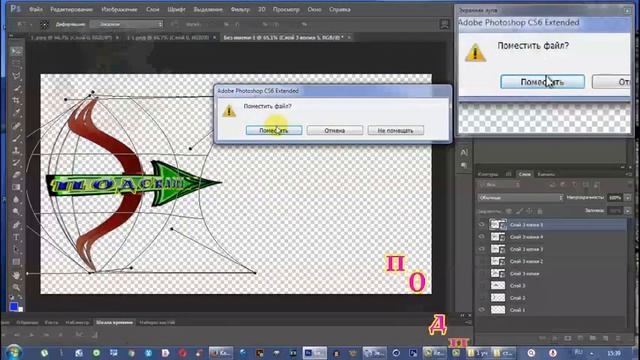Delete layer with the trash icon

(x=618, y=338)
